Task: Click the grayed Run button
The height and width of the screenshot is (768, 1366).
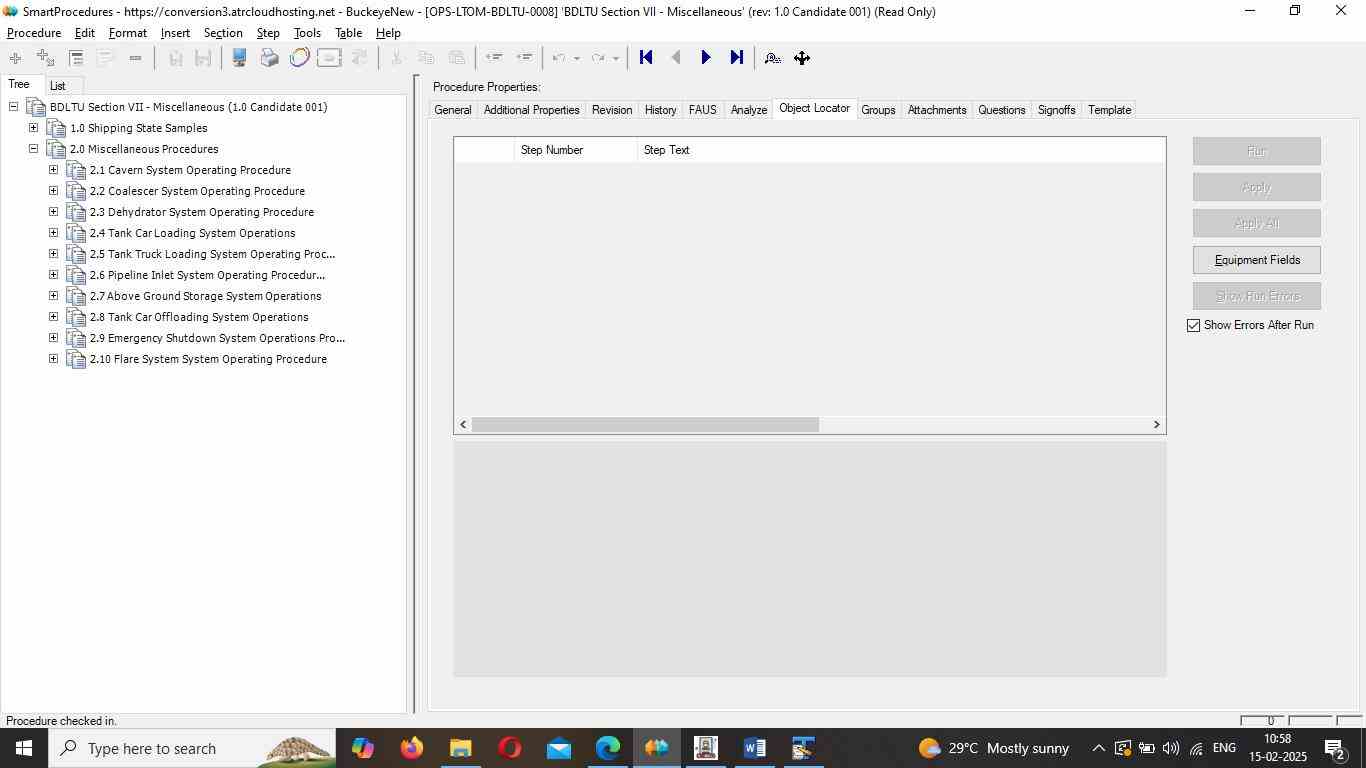Action: 1257,151
